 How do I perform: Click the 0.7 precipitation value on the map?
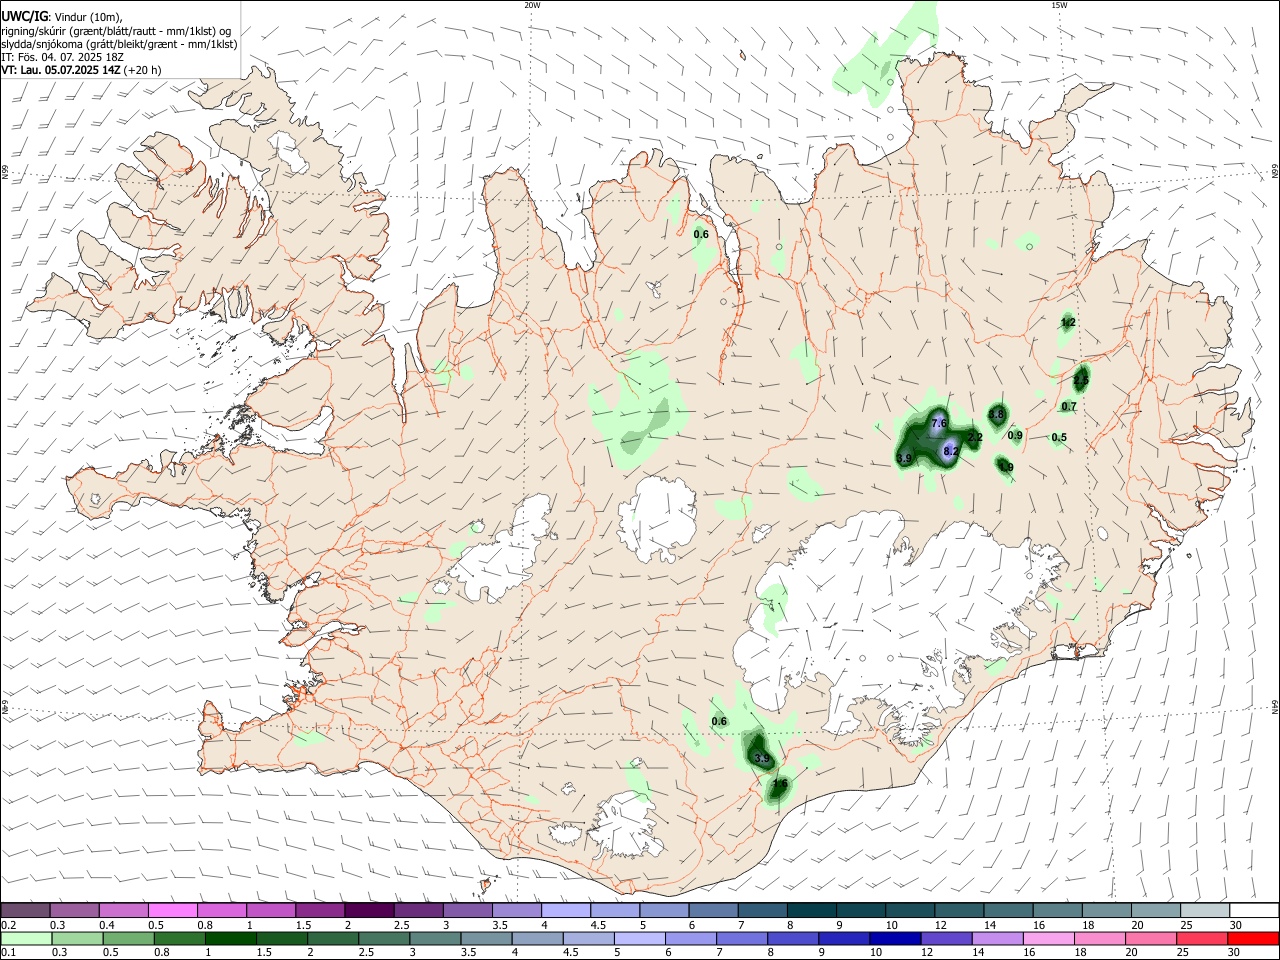pyautogui.click(x=1069, y=406)
